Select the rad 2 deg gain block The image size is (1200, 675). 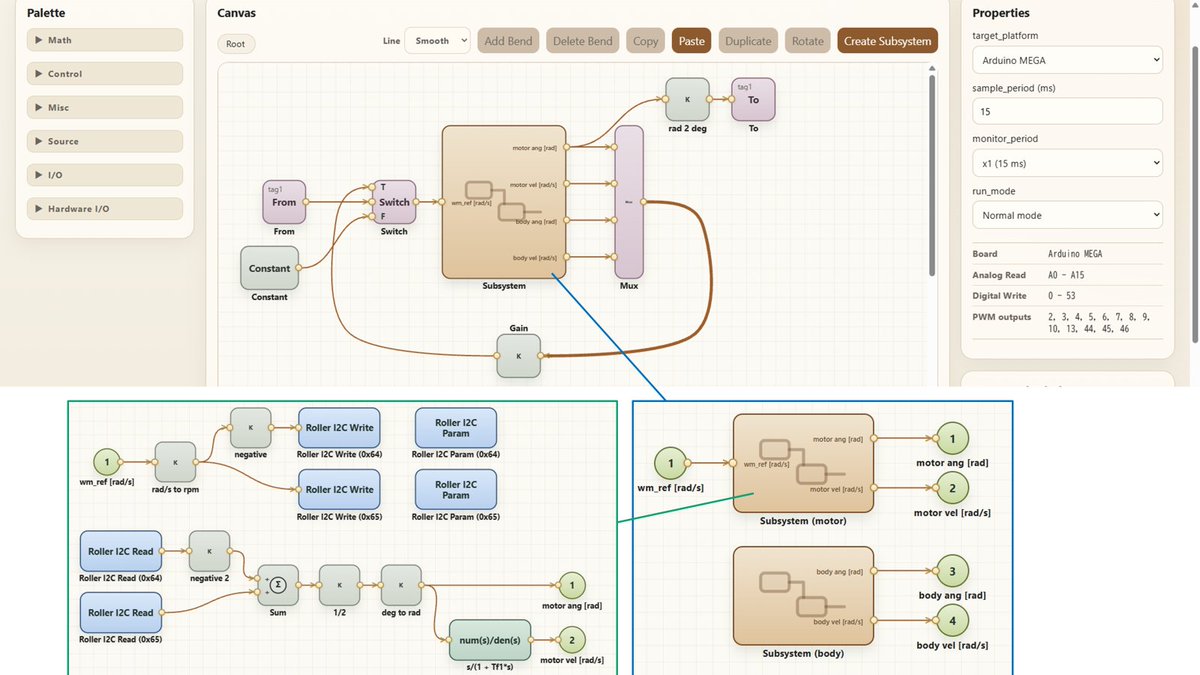[687, 99]
